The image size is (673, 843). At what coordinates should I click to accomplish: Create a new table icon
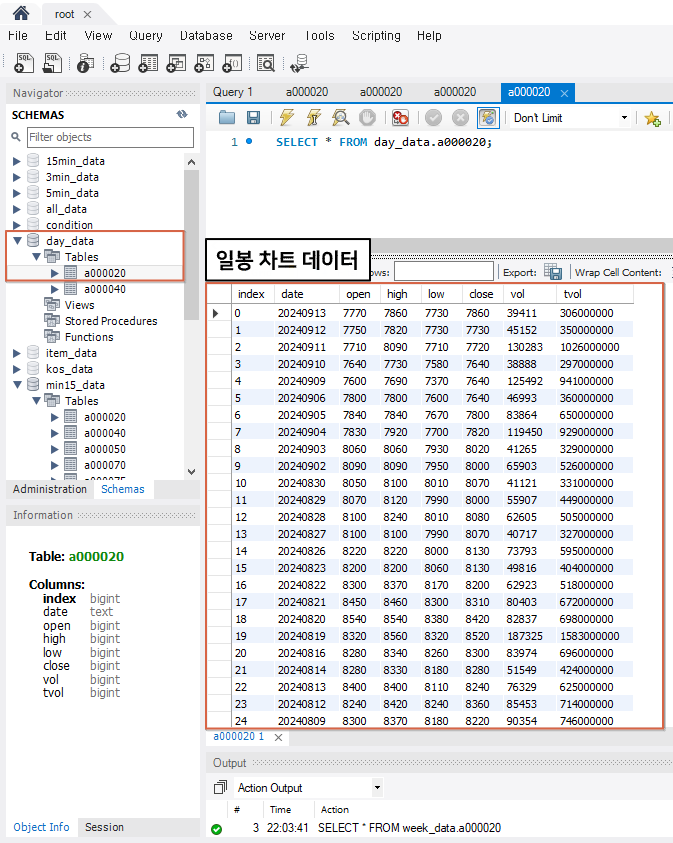148,63
